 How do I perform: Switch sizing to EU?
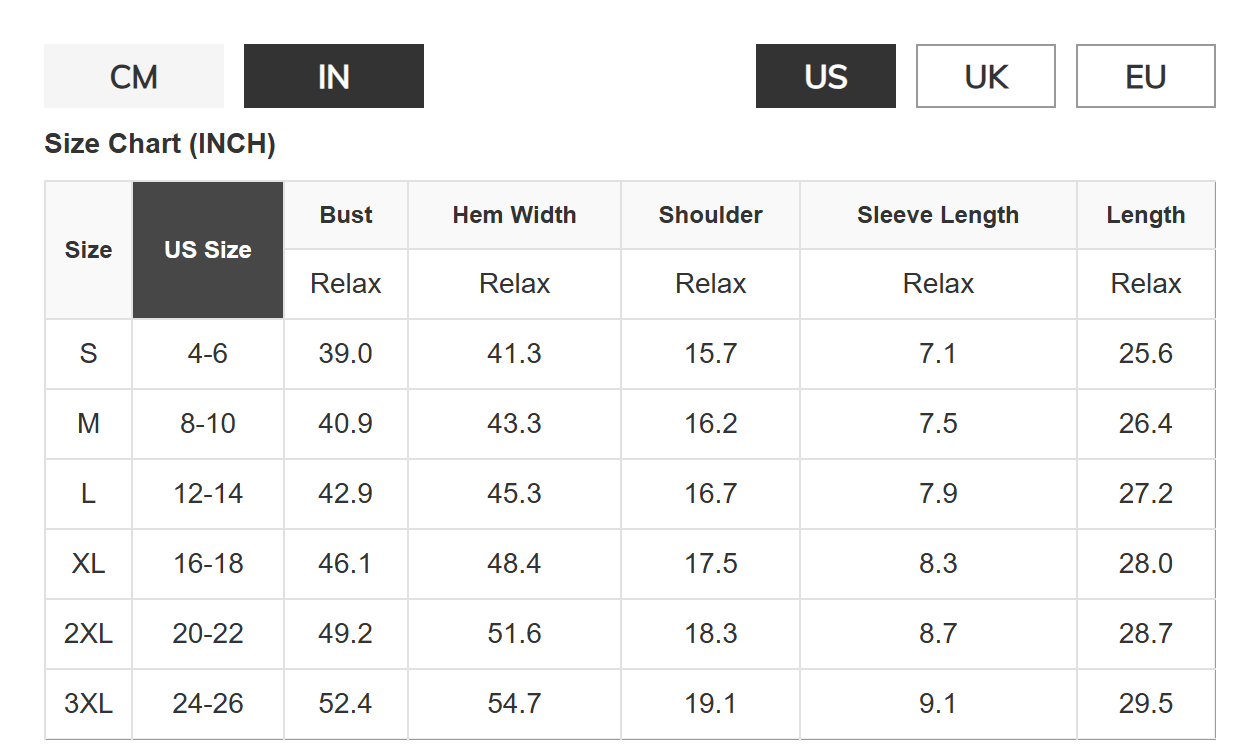click(1145, 77)
